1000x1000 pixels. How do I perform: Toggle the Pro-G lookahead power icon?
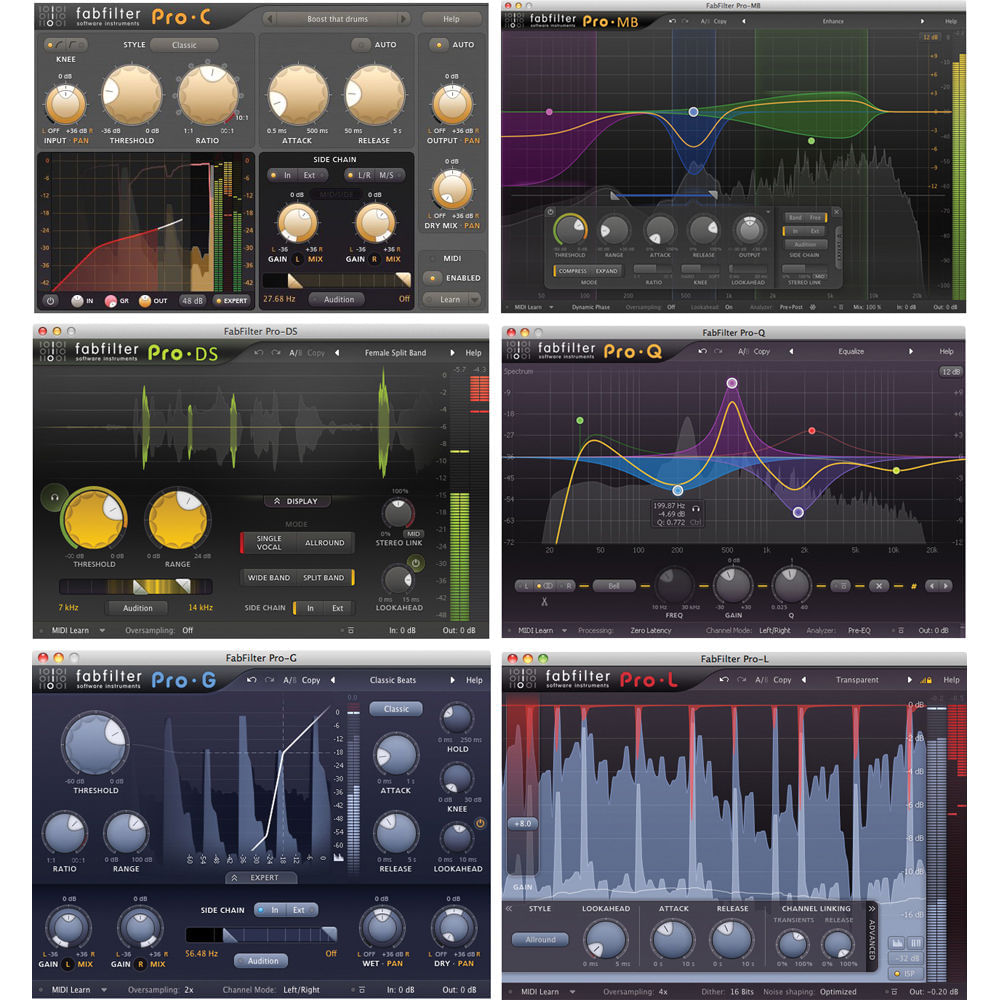[x=481, y=824]
